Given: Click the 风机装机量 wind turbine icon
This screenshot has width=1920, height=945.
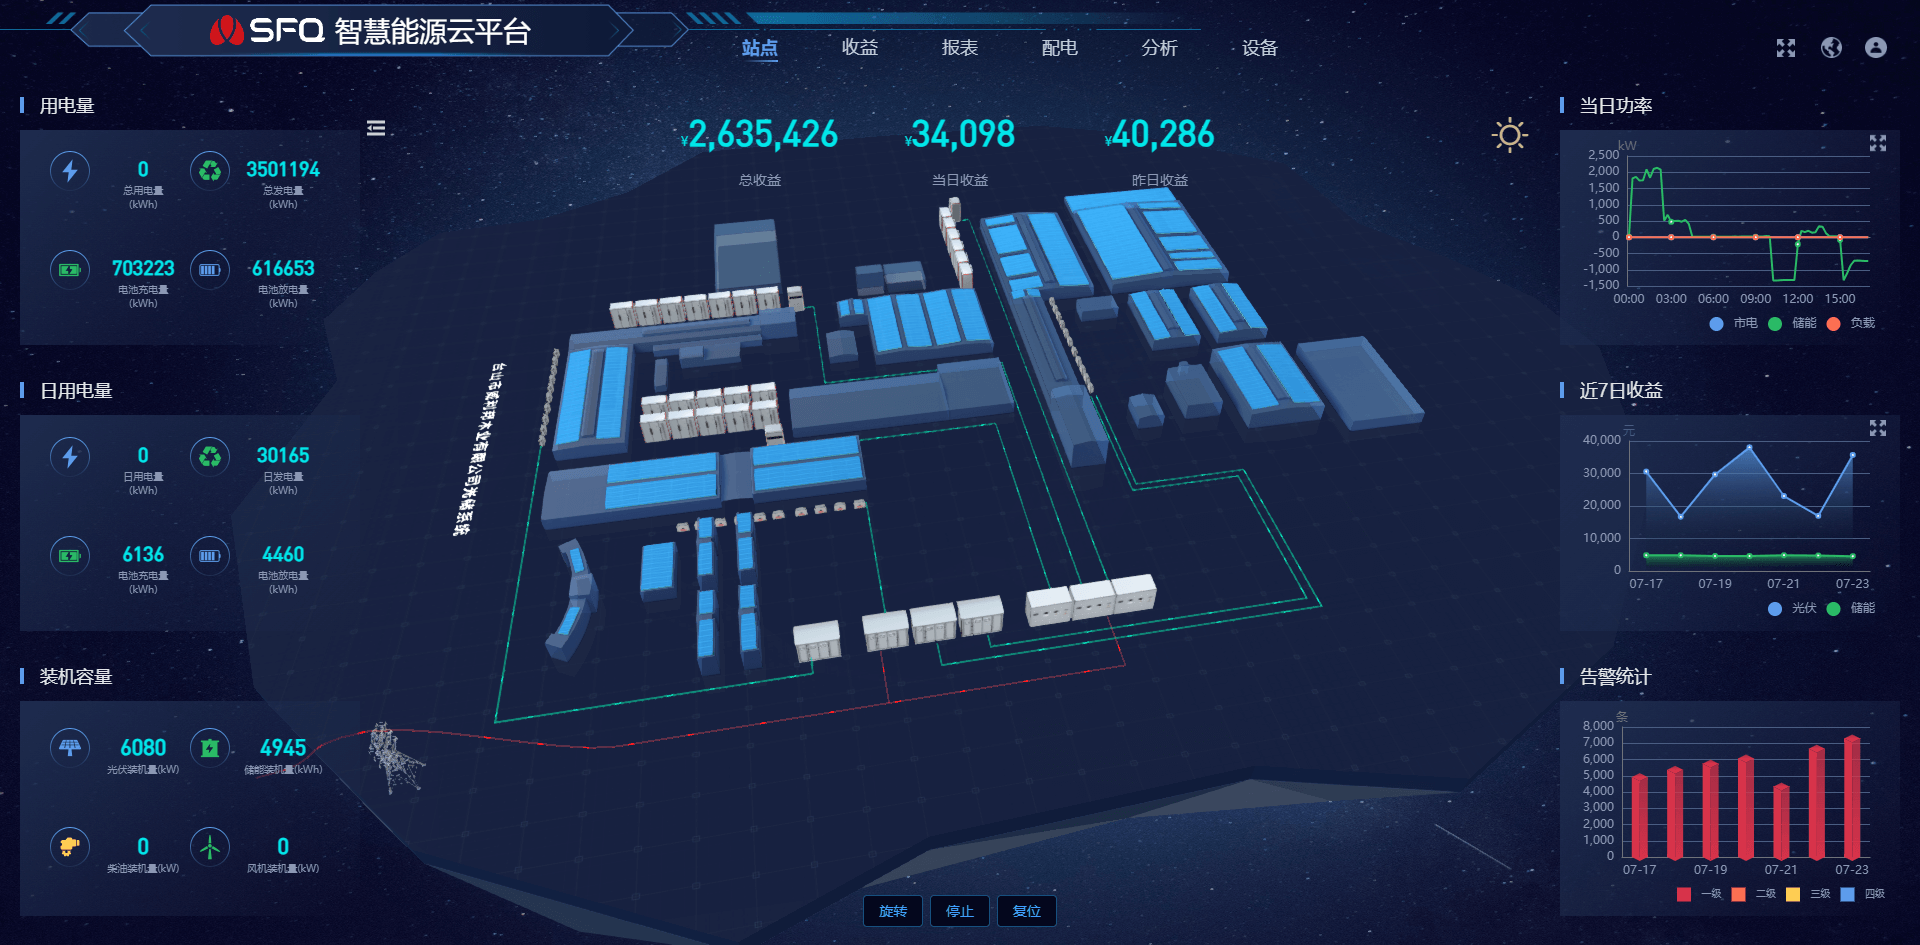Looking at the screenshot, I should pos(210,847).
